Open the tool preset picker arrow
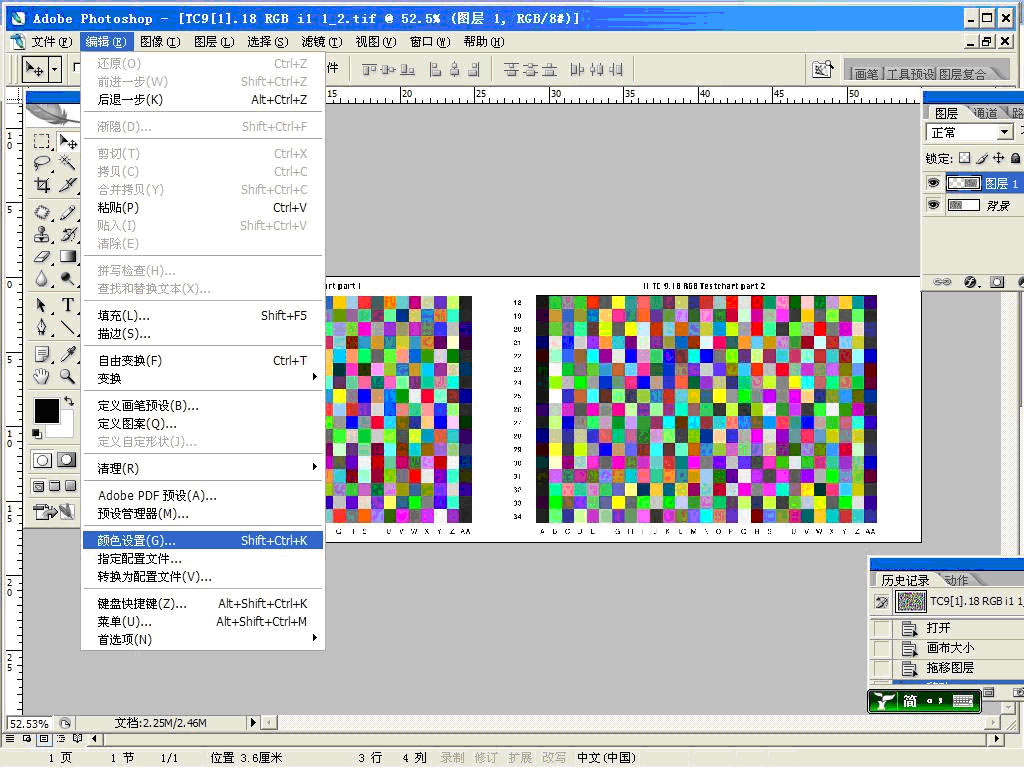Viewport: 1024px width, 768px height. coord(55,69)
